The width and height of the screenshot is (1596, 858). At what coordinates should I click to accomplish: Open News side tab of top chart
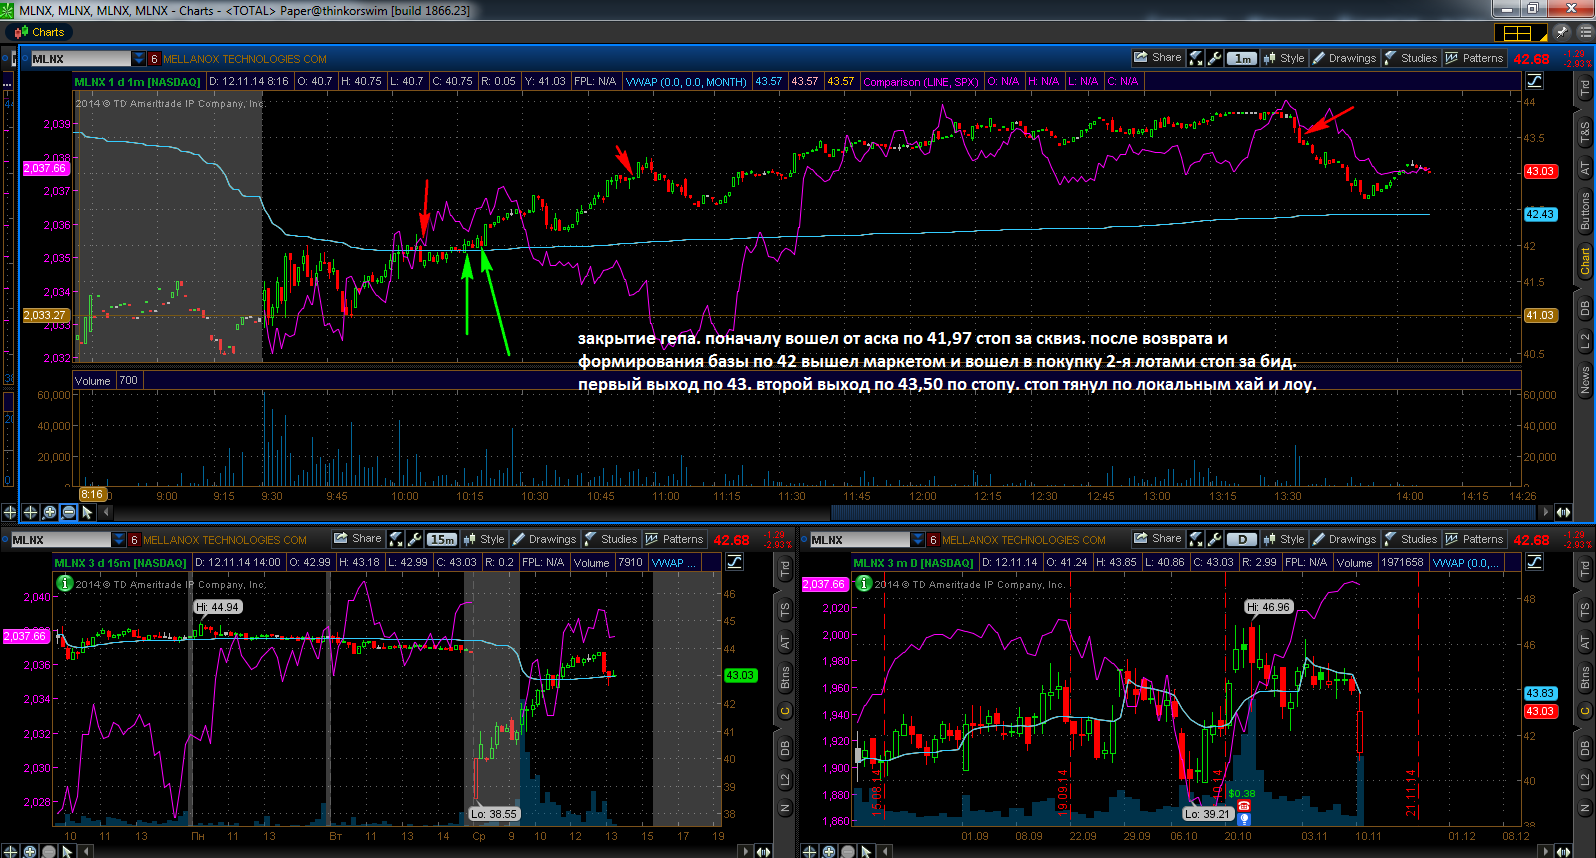[x=1585, y=380]
